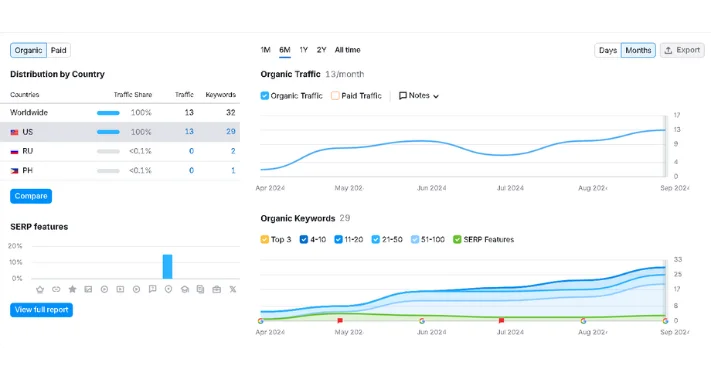Click the Jobs briefcase icon
This screenshot has height=377, width=711.
[217, 289]
